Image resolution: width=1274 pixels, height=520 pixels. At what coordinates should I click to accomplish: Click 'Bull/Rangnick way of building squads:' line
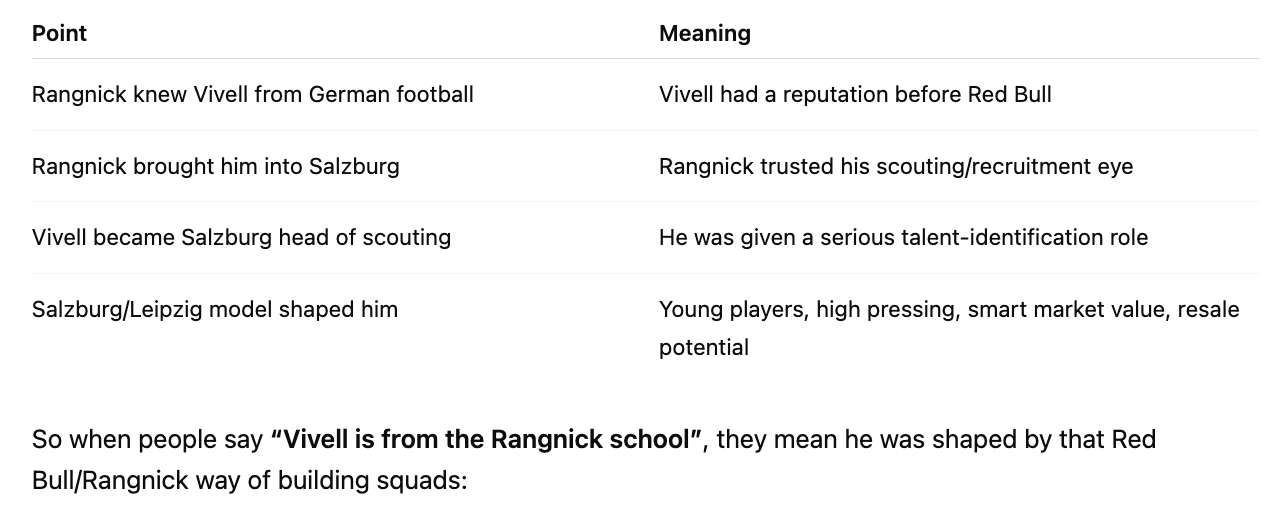pos(250,479)
